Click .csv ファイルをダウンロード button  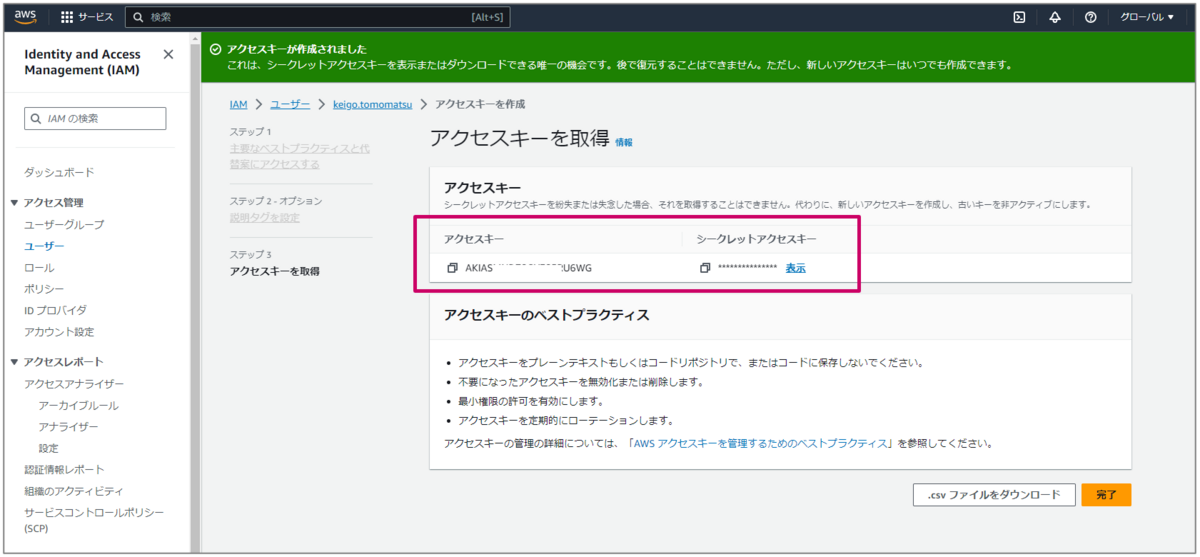pyautogui.click(x=994, y=495)
